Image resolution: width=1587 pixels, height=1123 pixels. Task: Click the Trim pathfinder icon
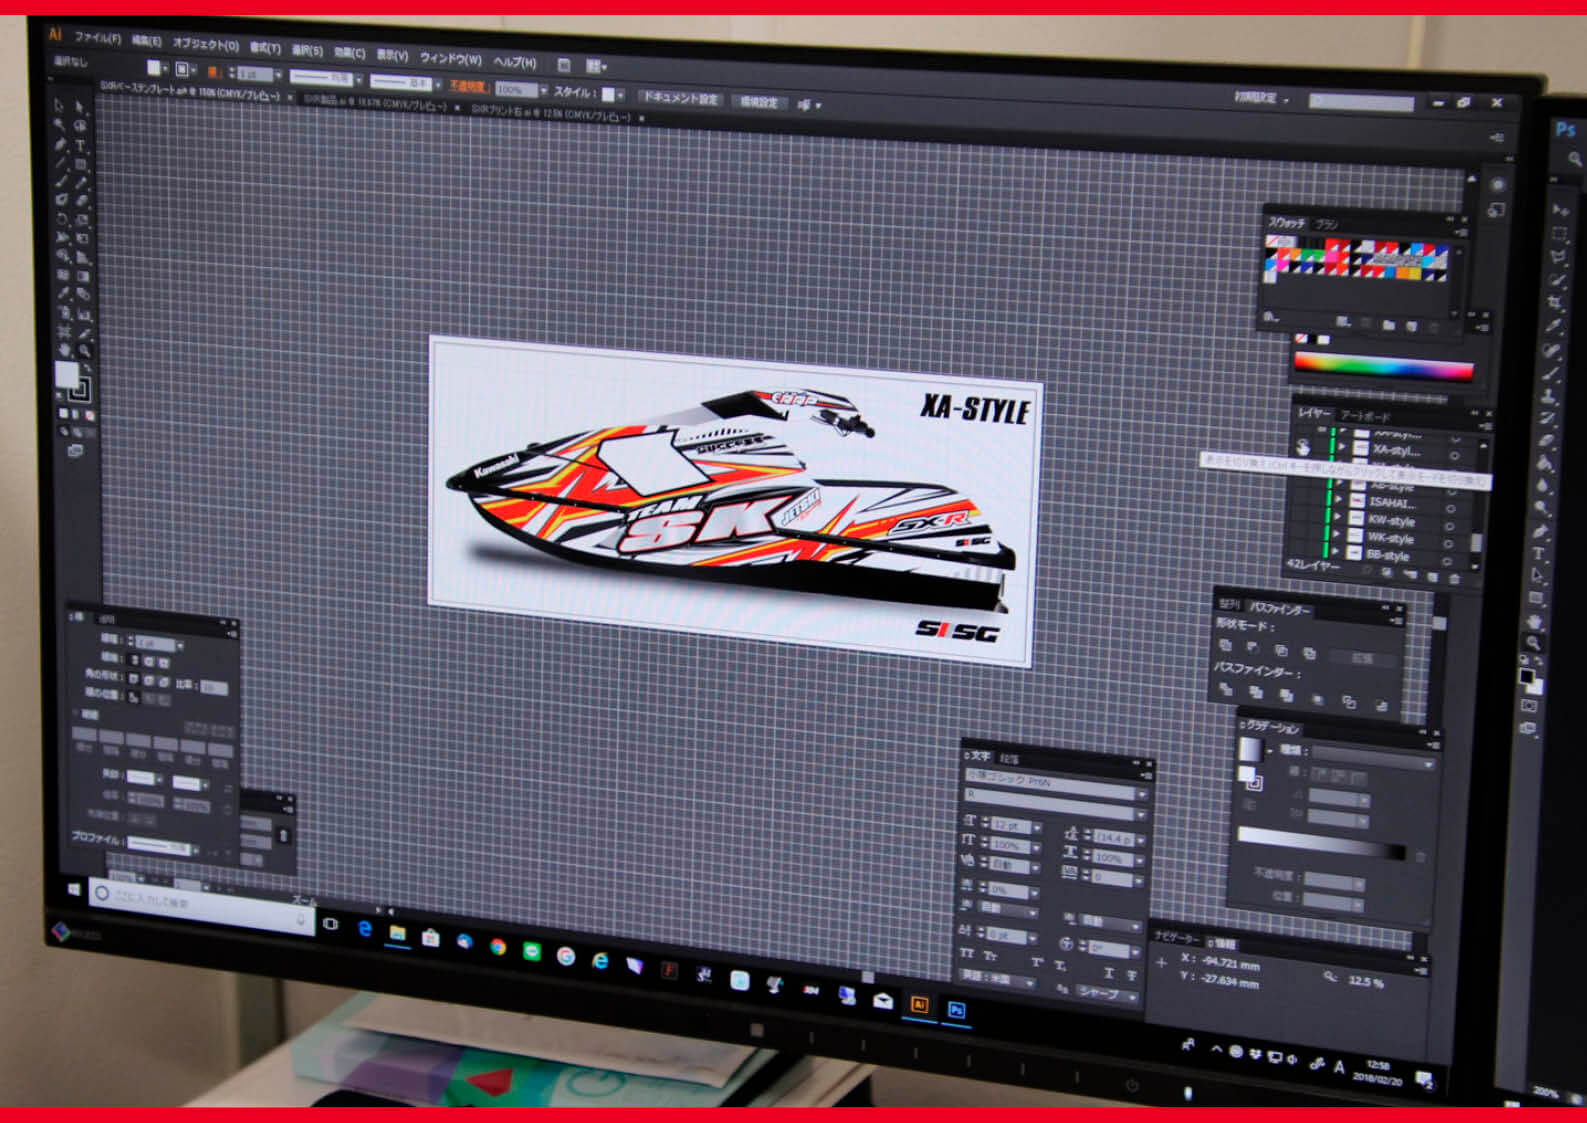coord(1256,692)
